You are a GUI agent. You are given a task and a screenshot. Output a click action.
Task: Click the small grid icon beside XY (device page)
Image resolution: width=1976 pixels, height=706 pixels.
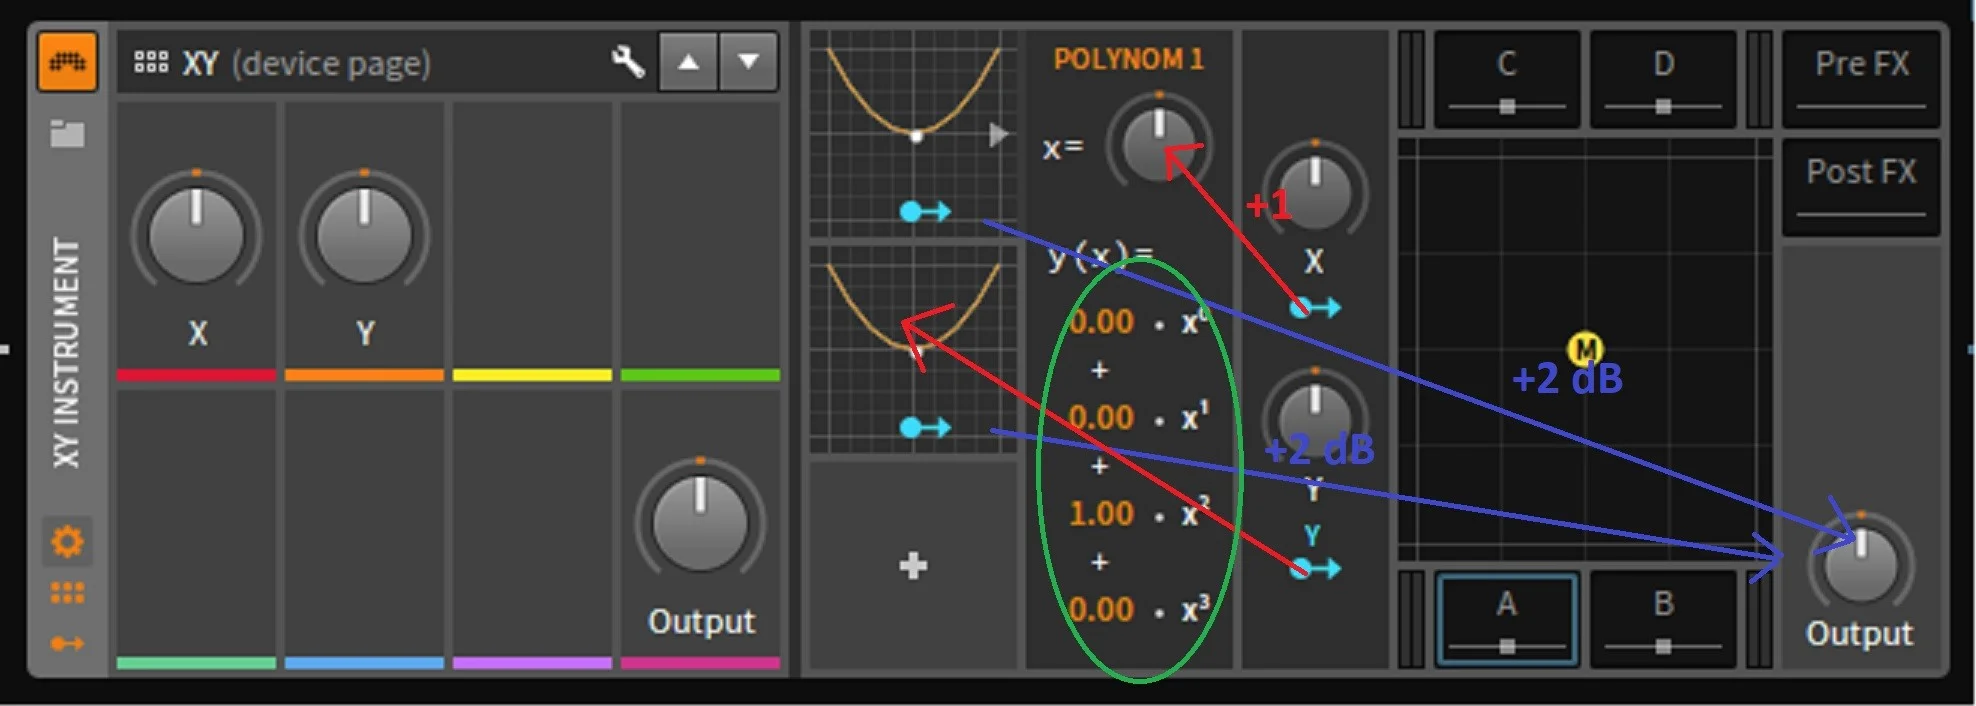pyautogui.click(x=151, y=62)
